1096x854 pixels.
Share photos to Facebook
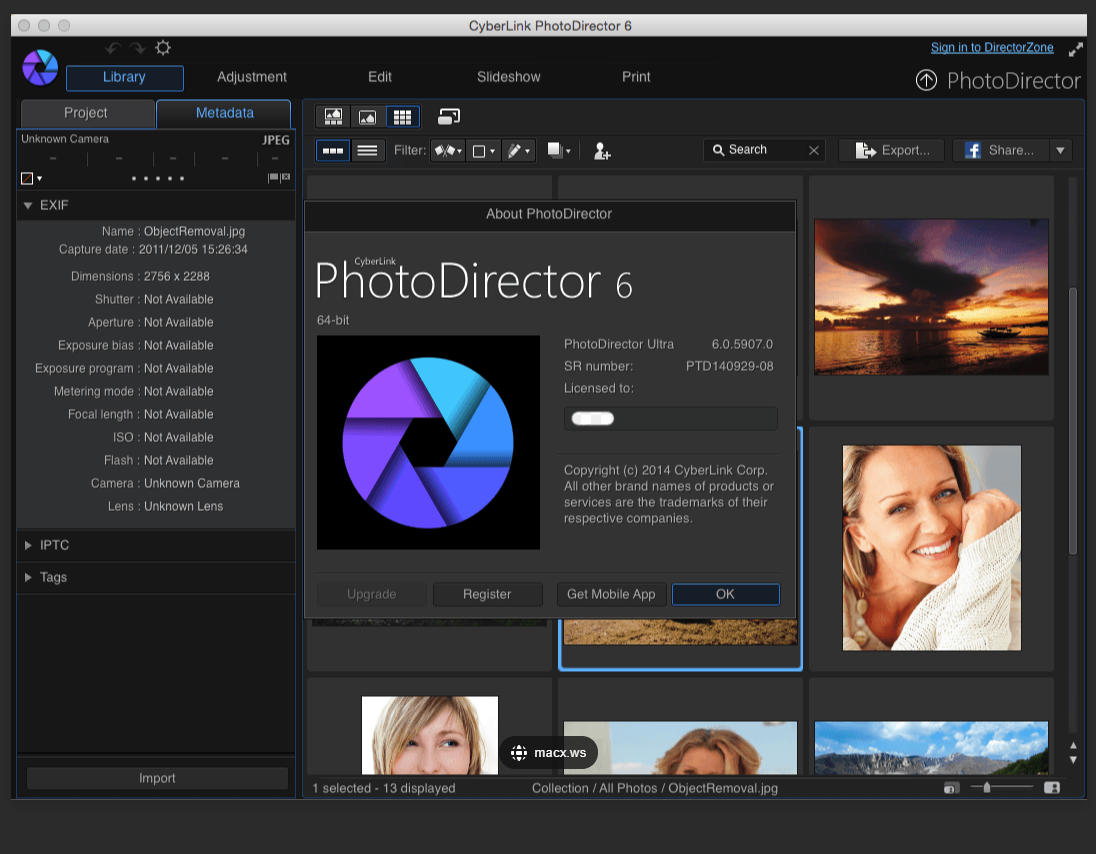click(x=1001, y=150)
